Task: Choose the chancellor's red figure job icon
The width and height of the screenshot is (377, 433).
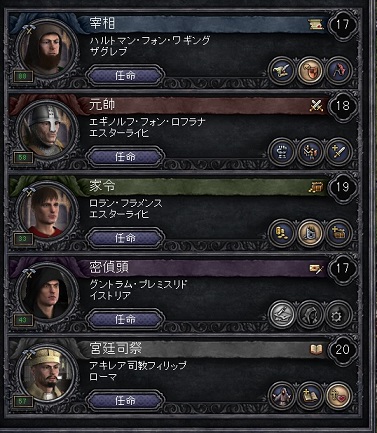Action: tap(338, 70)
